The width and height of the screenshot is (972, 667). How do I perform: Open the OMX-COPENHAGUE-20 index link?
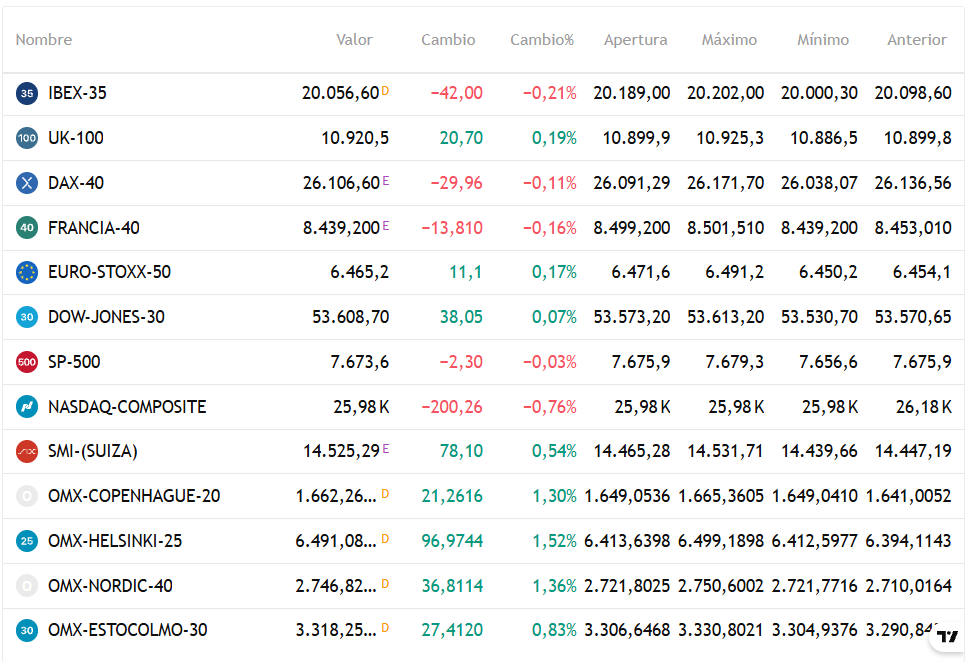click(134, 497)
